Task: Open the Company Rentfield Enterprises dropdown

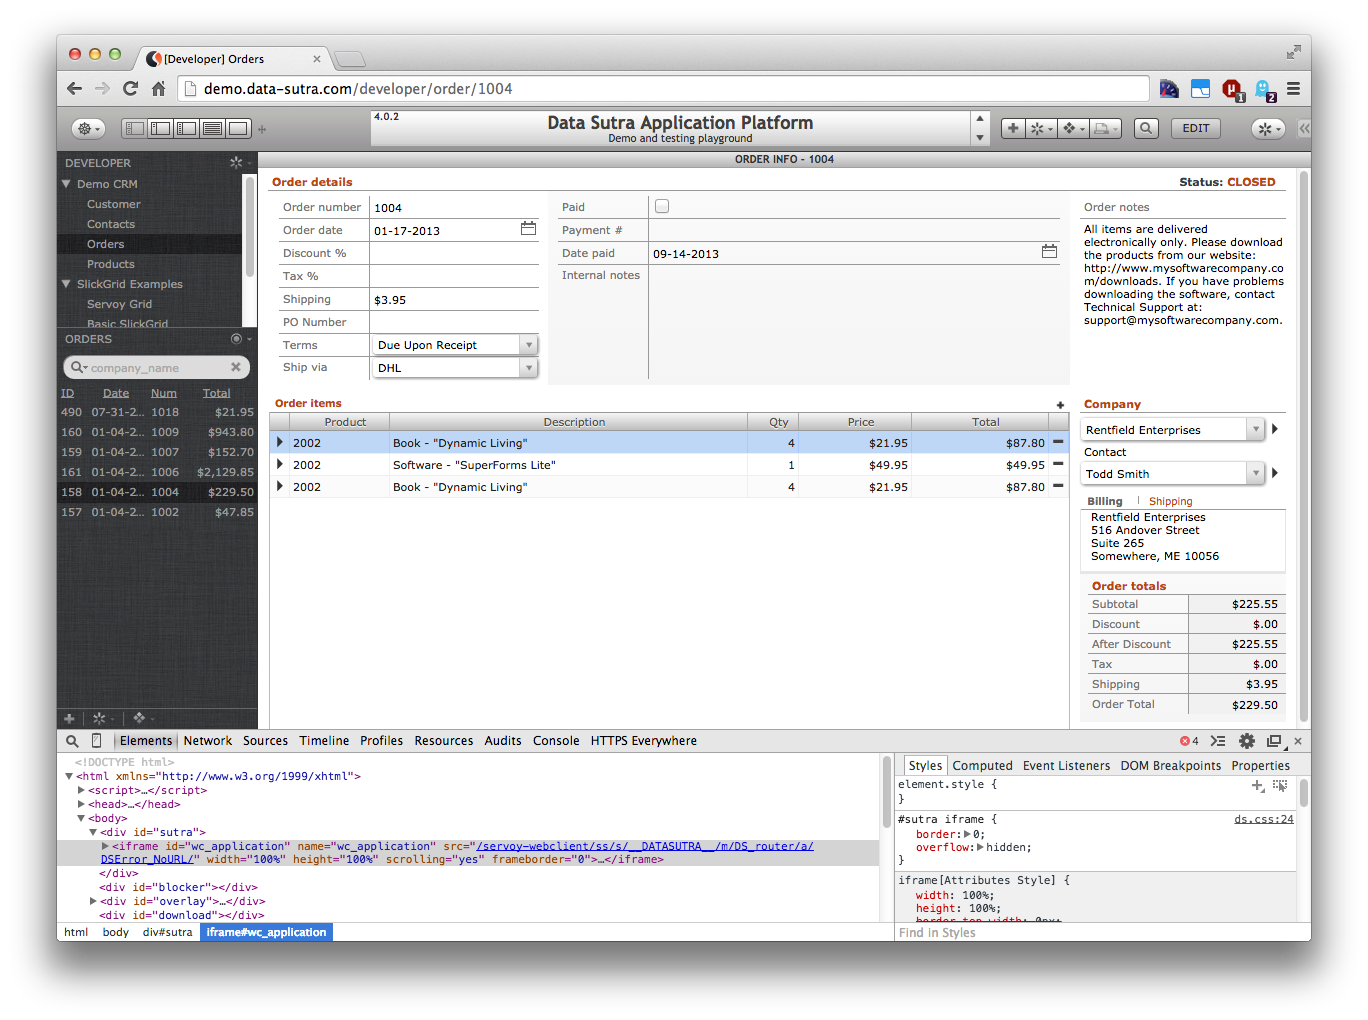Action: (1174, 430)
